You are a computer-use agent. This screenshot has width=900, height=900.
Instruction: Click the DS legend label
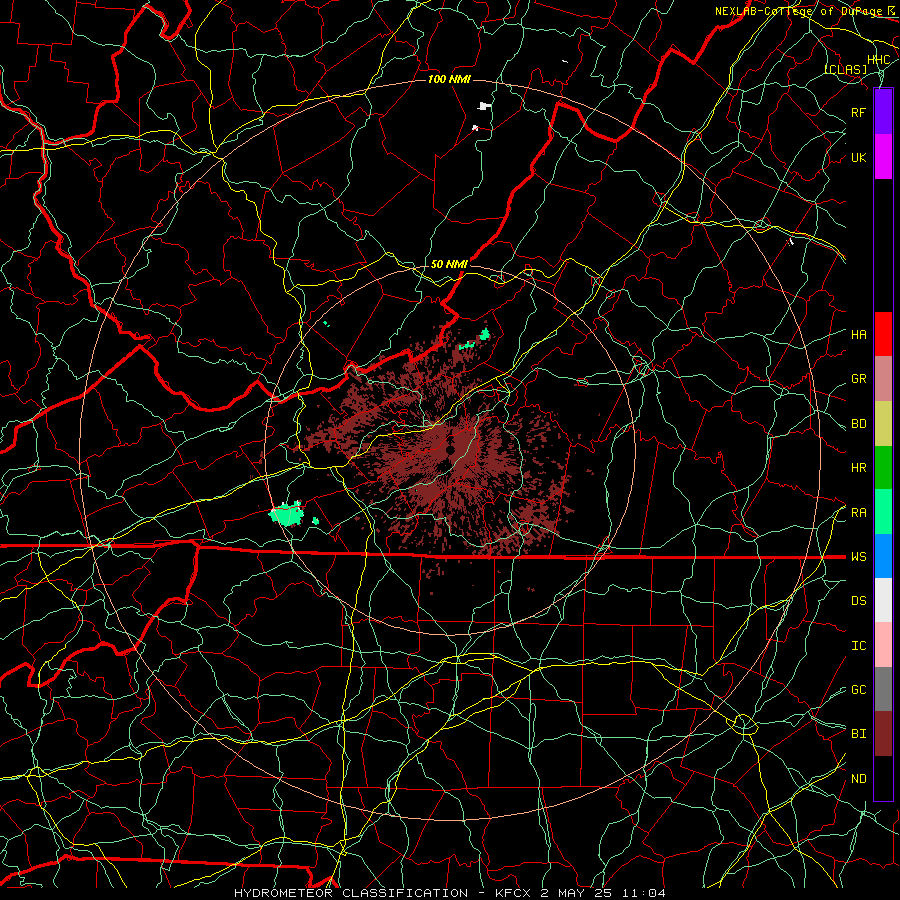pos(858,601)
